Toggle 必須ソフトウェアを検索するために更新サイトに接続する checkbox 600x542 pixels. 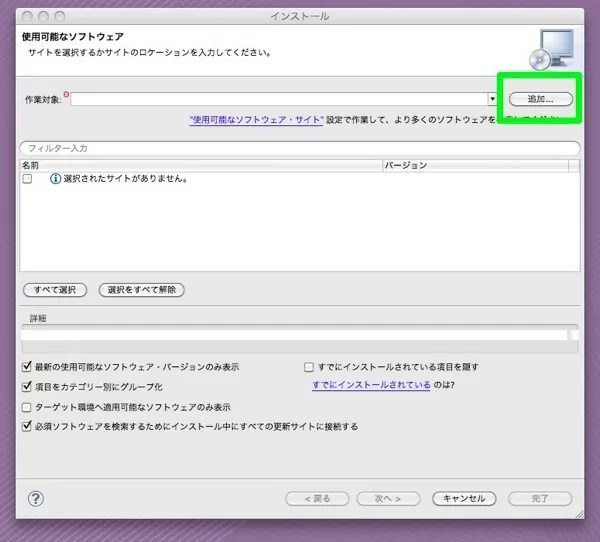pos(26,426)
